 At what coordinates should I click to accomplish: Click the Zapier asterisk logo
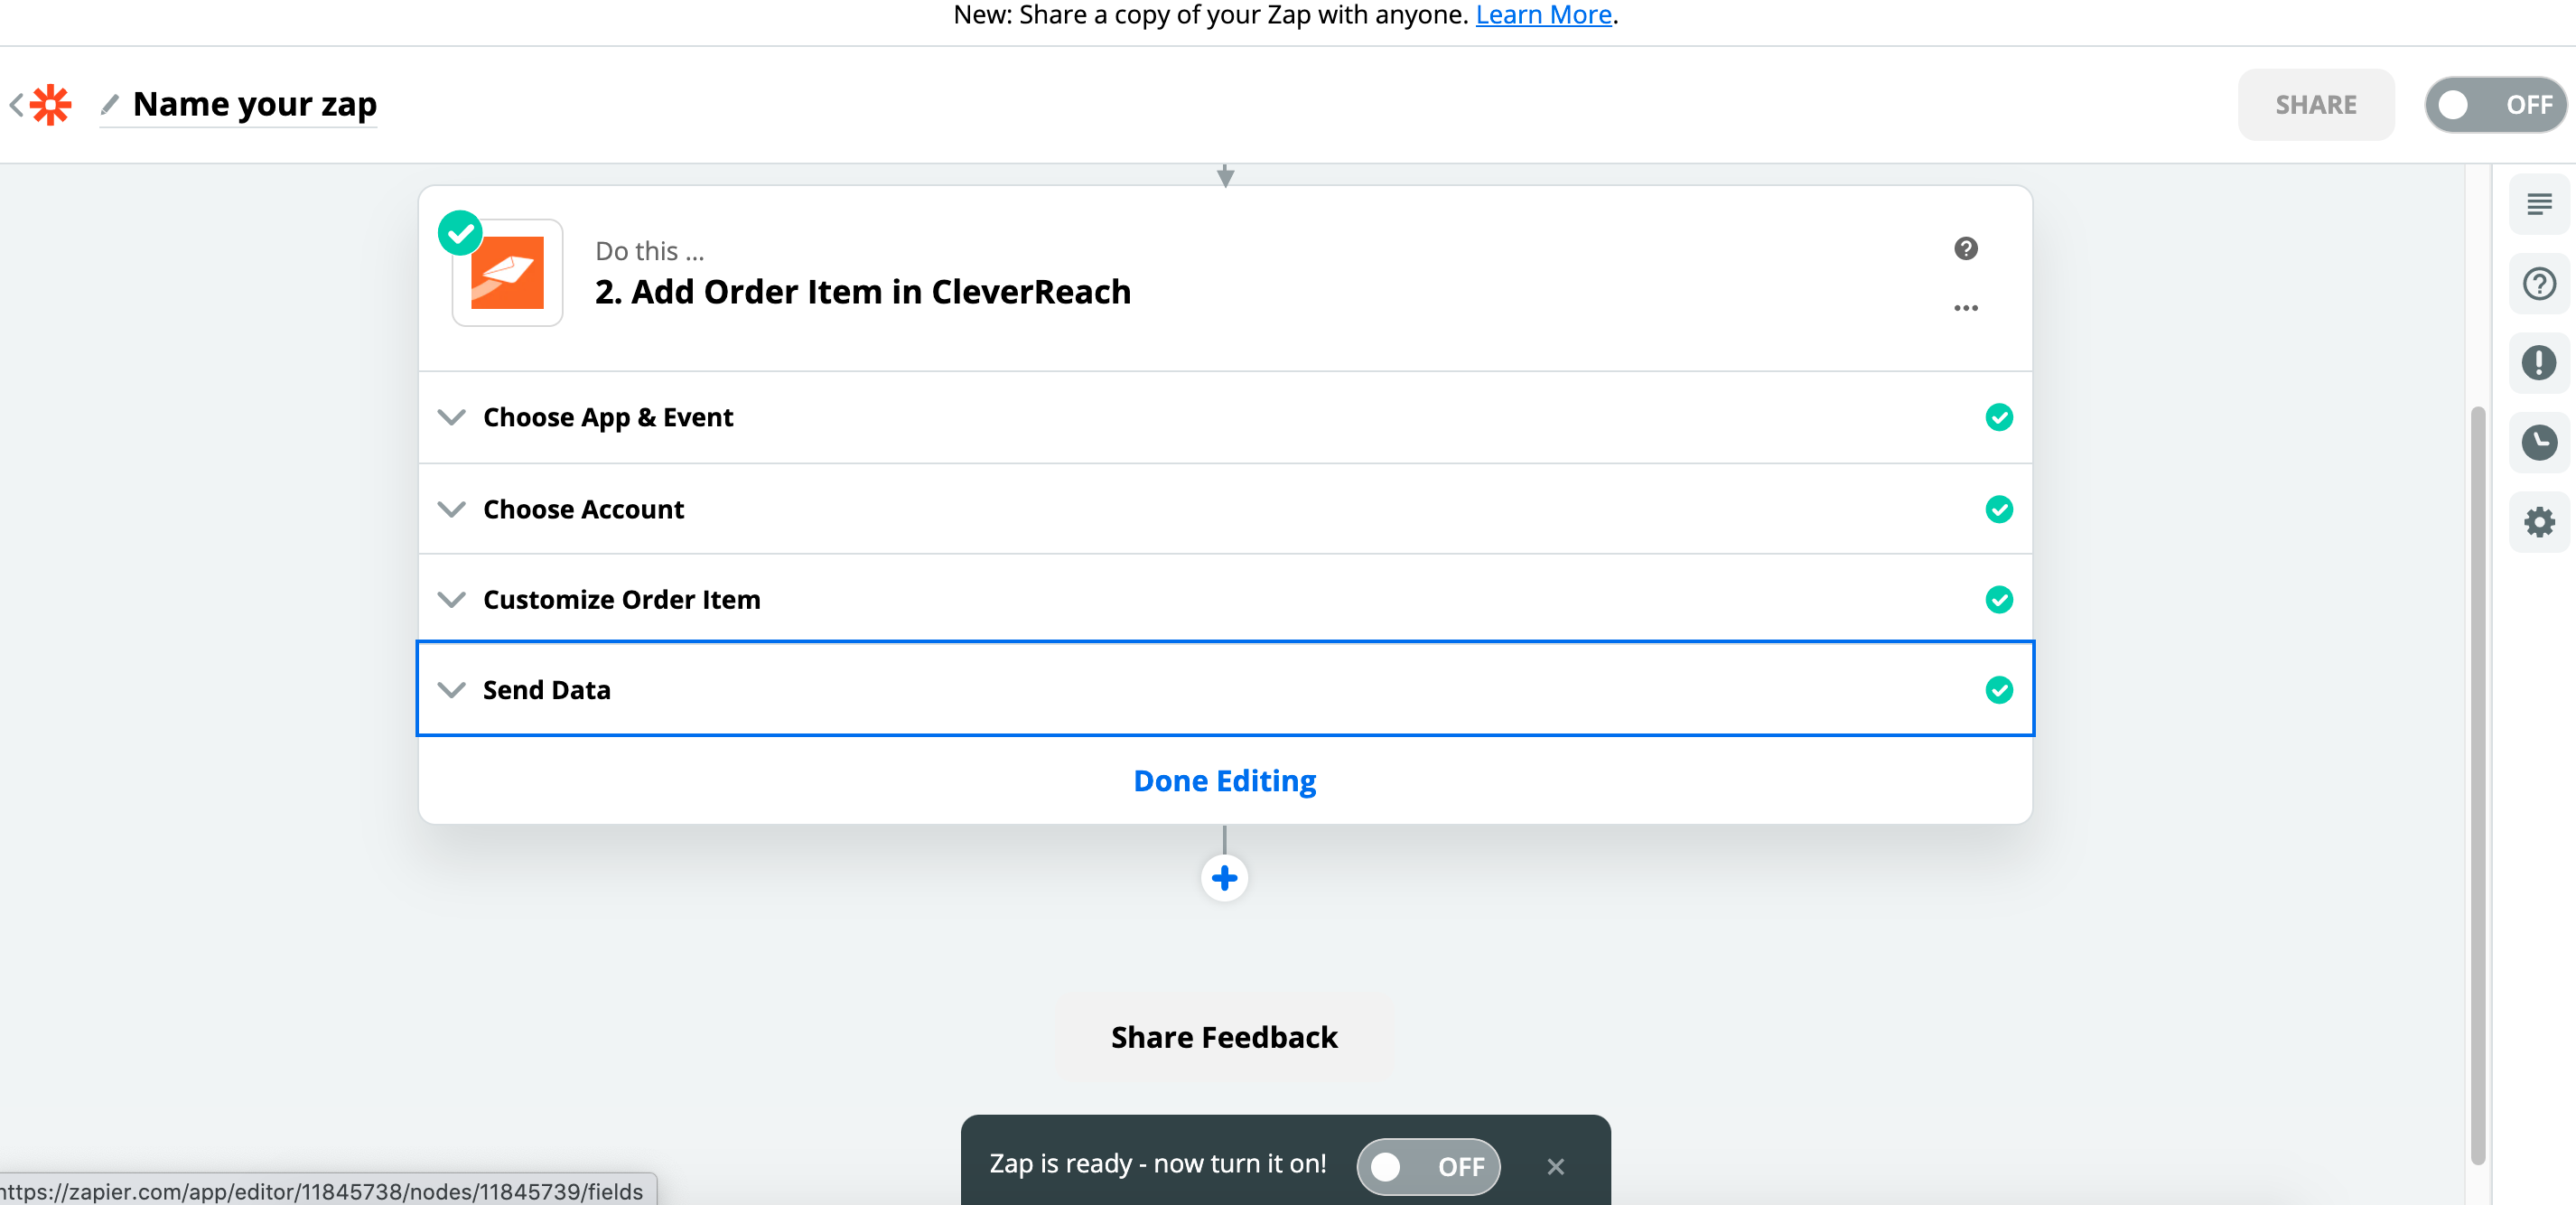pyautogui.click(x=50, y=104)
